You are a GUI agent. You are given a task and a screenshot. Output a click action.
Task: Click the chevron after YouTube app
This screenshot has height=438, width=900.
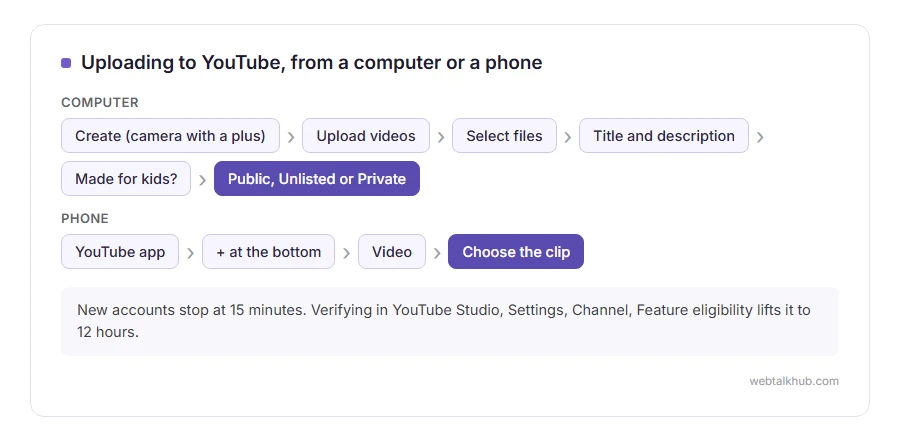(x=191, y=253)
